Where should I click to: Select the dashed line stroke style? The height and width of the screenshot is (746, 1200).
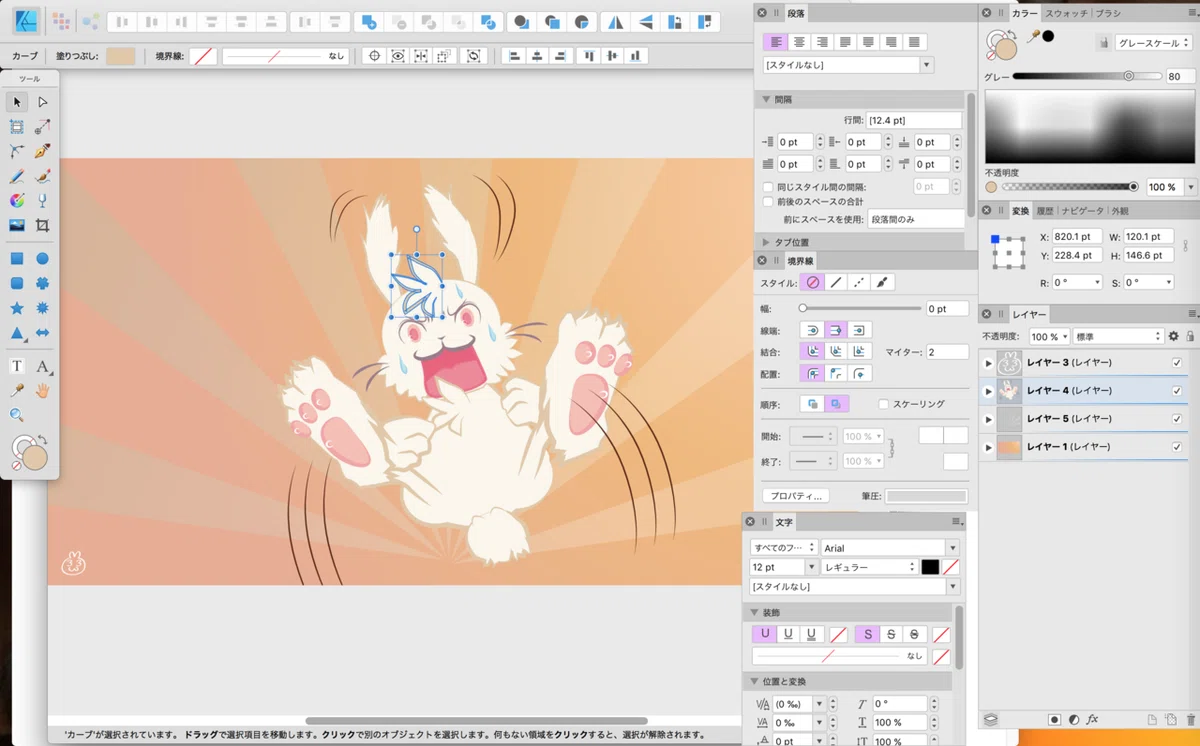859,283
